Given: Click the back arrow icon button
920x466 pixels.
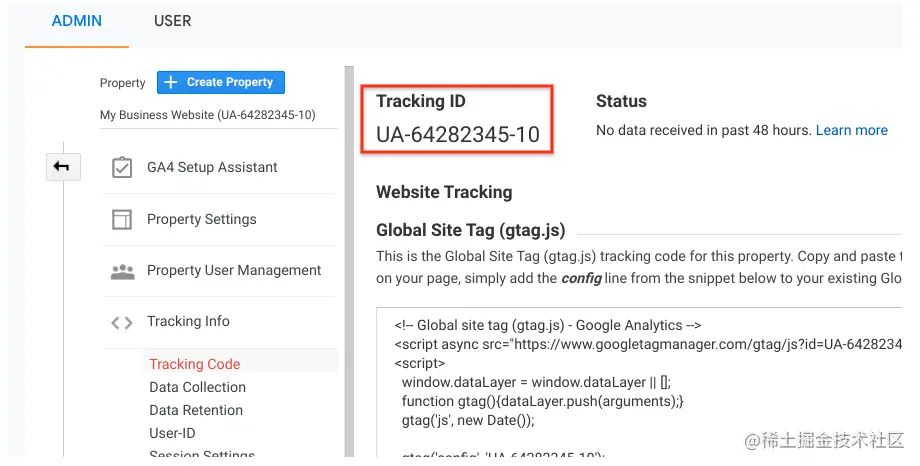Looking at the screenshot, I should click(63, 167).
